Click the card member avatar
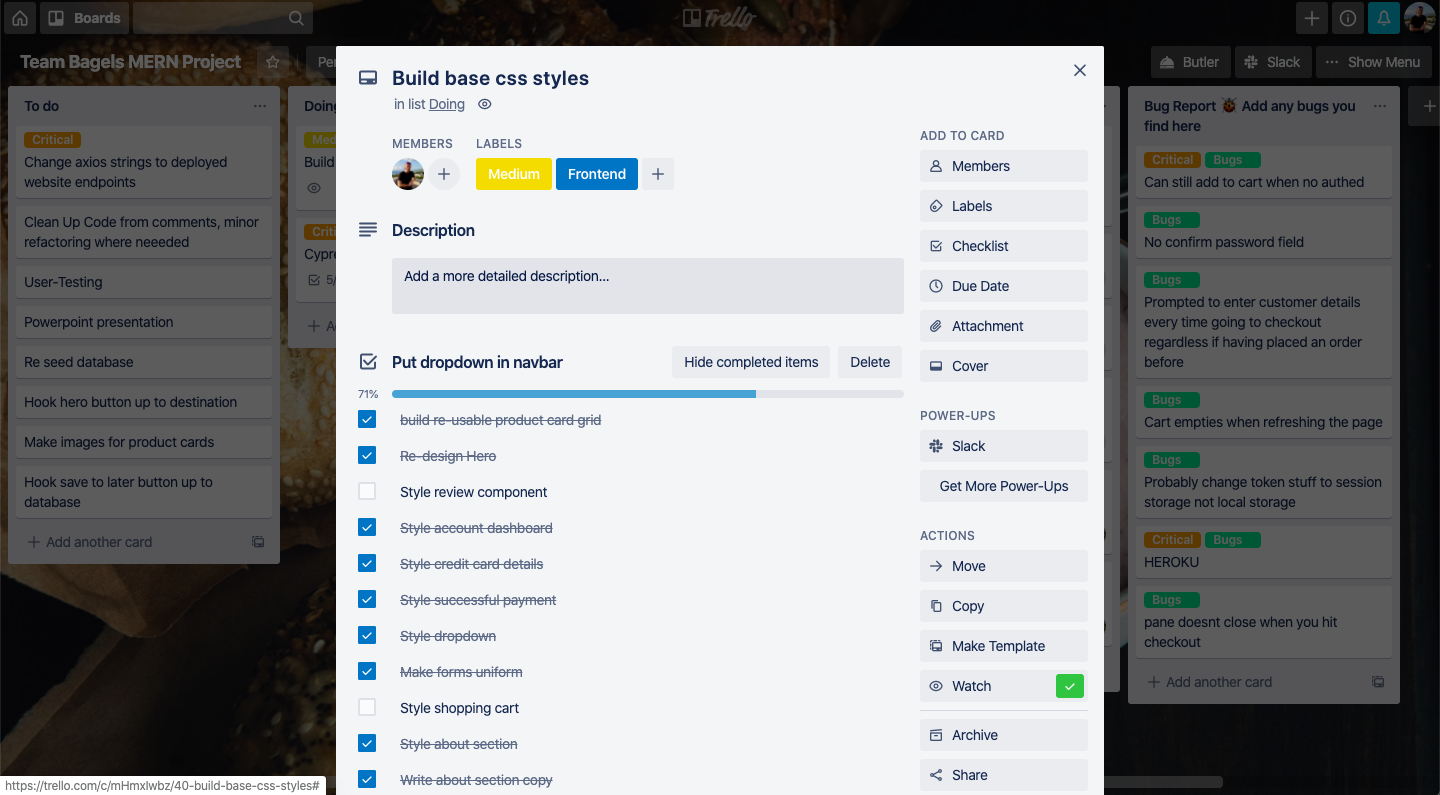Viewport: 1440px width, 795px height. pyautogui.click(x=408, y=174)
